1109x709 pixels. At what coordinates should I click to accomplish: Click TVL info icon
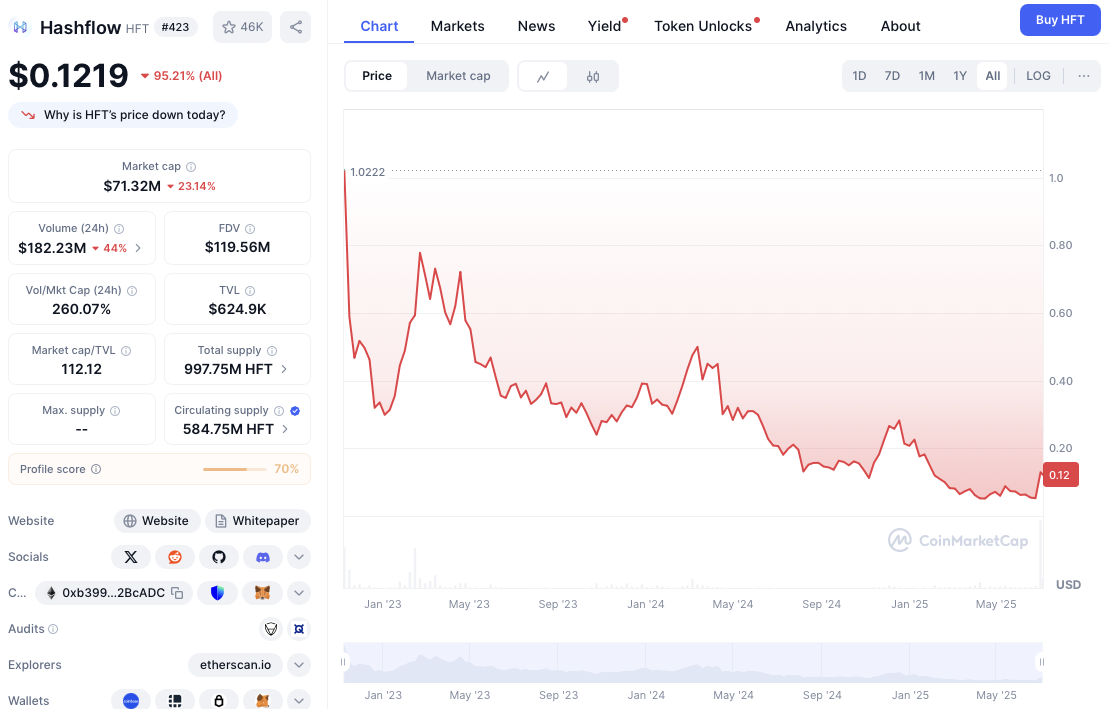(x=250, y=291)
